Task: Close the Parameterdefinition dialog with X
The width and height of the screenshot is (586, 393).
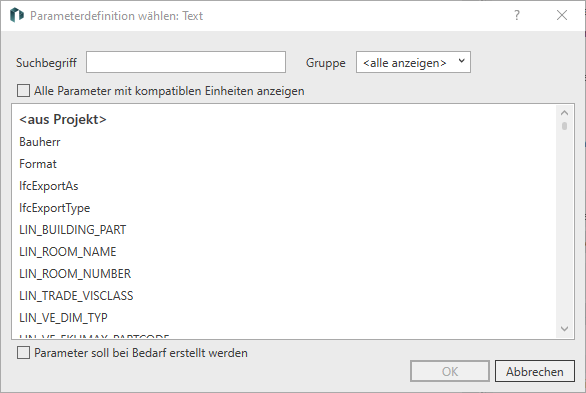Action: 562,15
